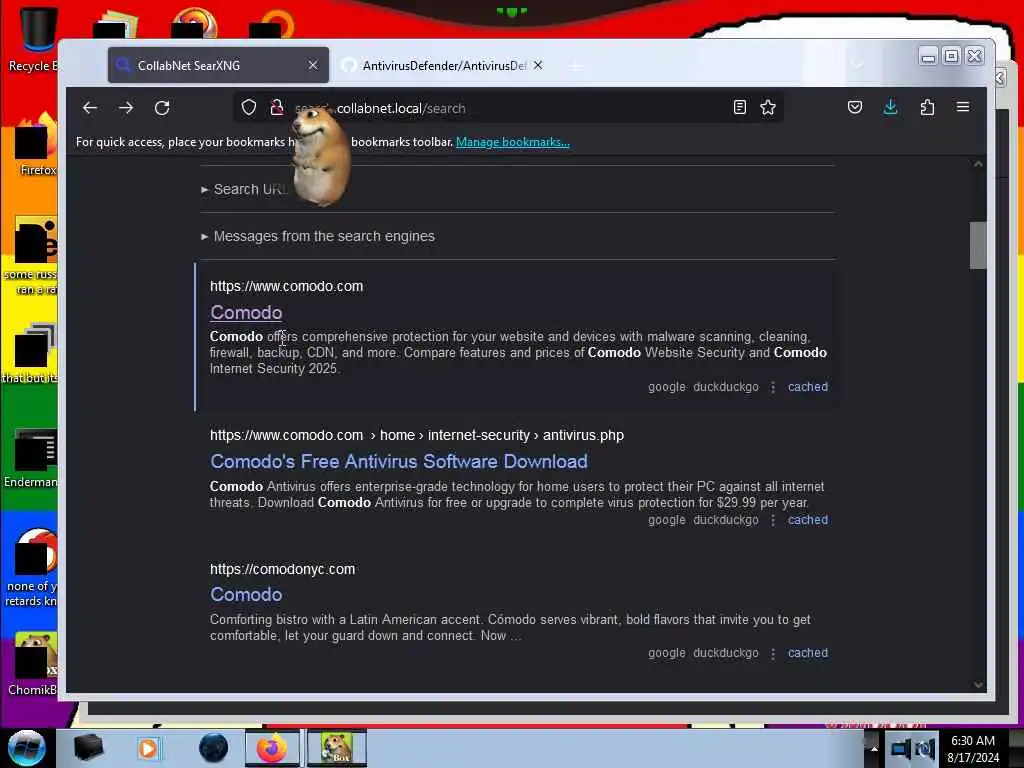Open the dark globe taskbar icon

213,748
